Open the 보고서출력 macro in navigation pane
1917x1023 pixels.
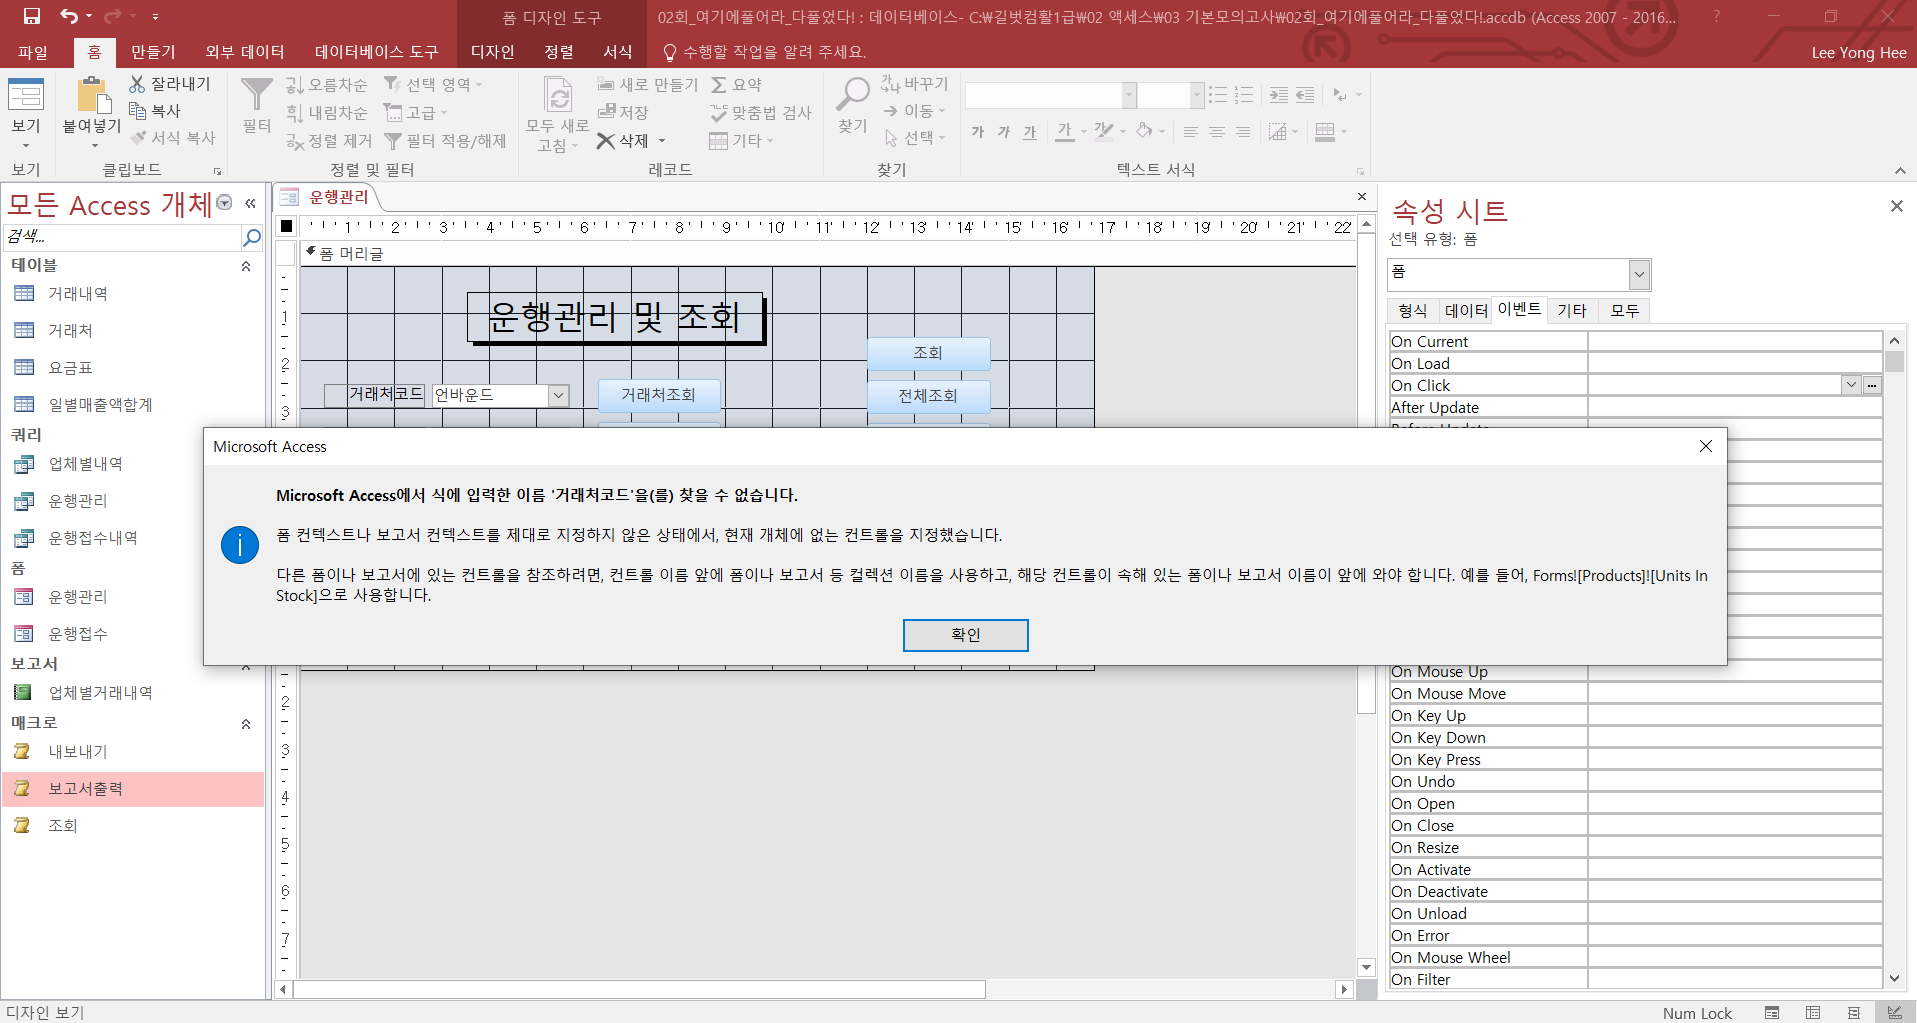(86, 789)
